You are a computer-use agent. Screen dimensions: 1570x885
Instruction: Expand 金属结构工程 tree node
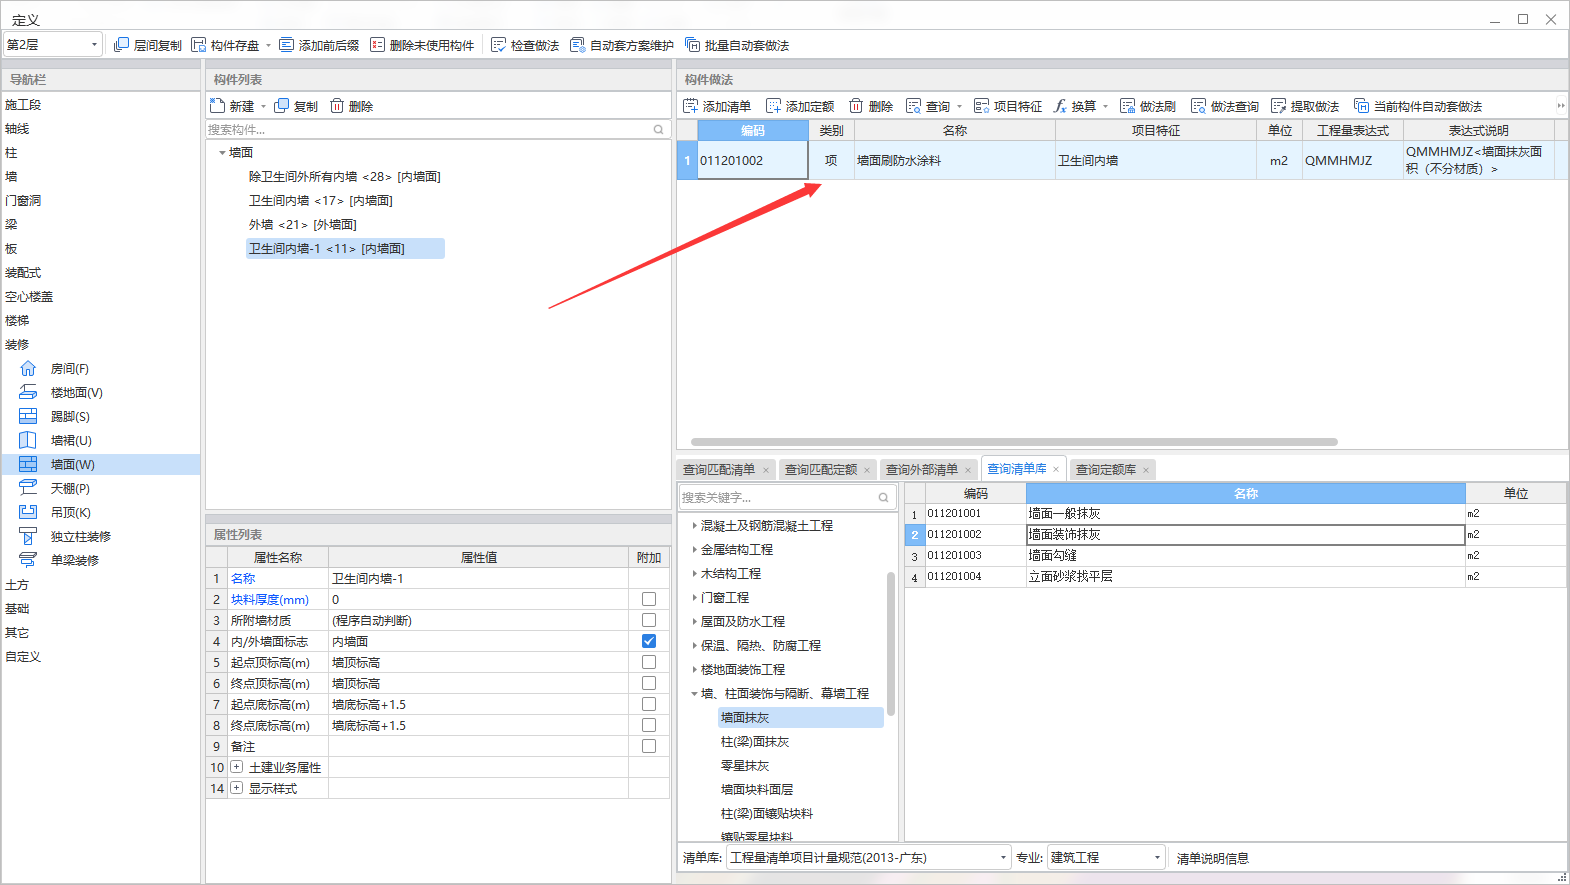point(694,549)
